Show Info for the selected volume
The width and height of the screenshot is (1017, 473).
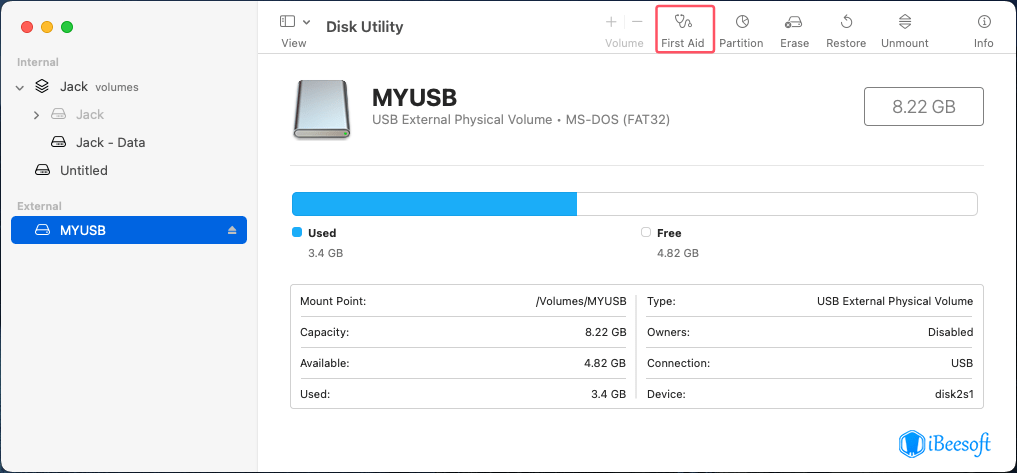(984, 30)
